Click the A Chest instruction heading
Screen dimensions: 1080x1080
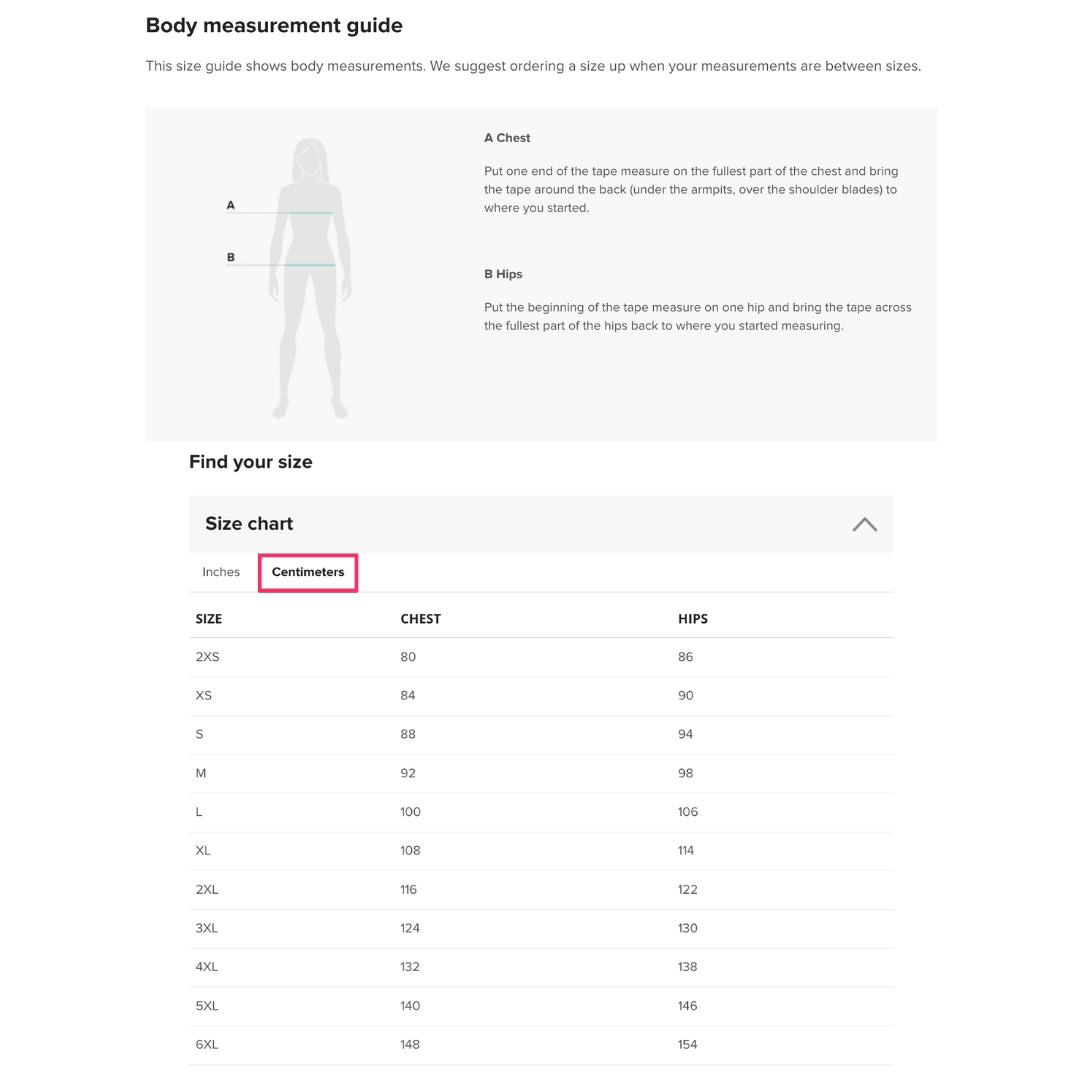[507, 138]
